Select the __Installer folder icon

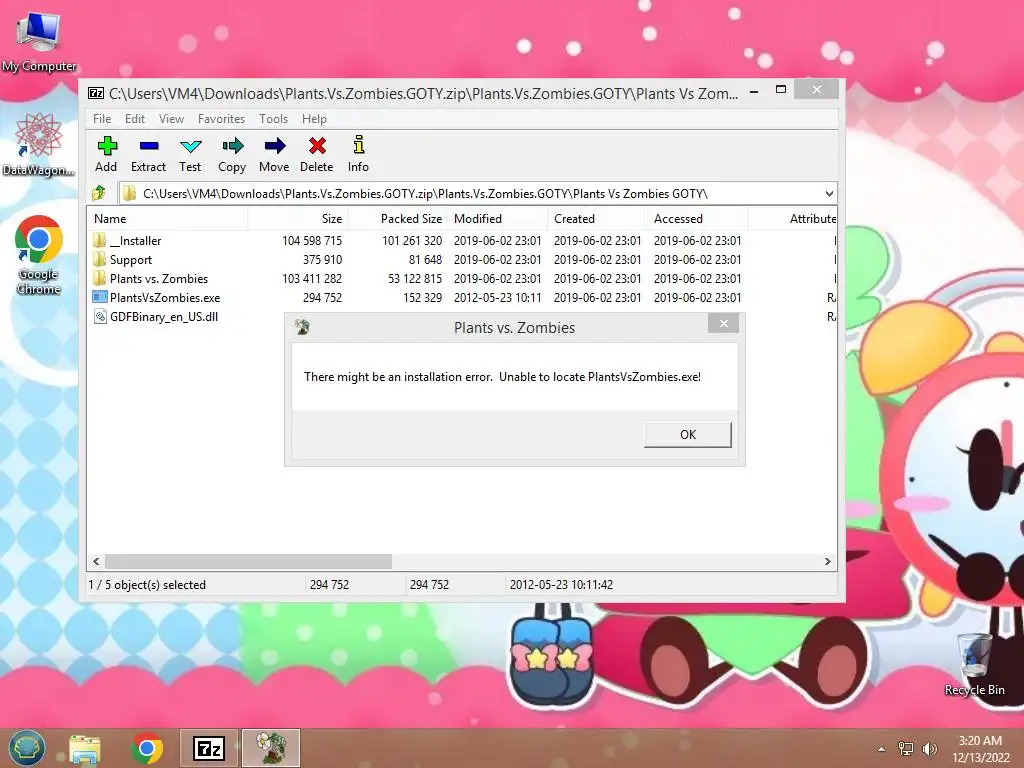(x=99, y=240)
